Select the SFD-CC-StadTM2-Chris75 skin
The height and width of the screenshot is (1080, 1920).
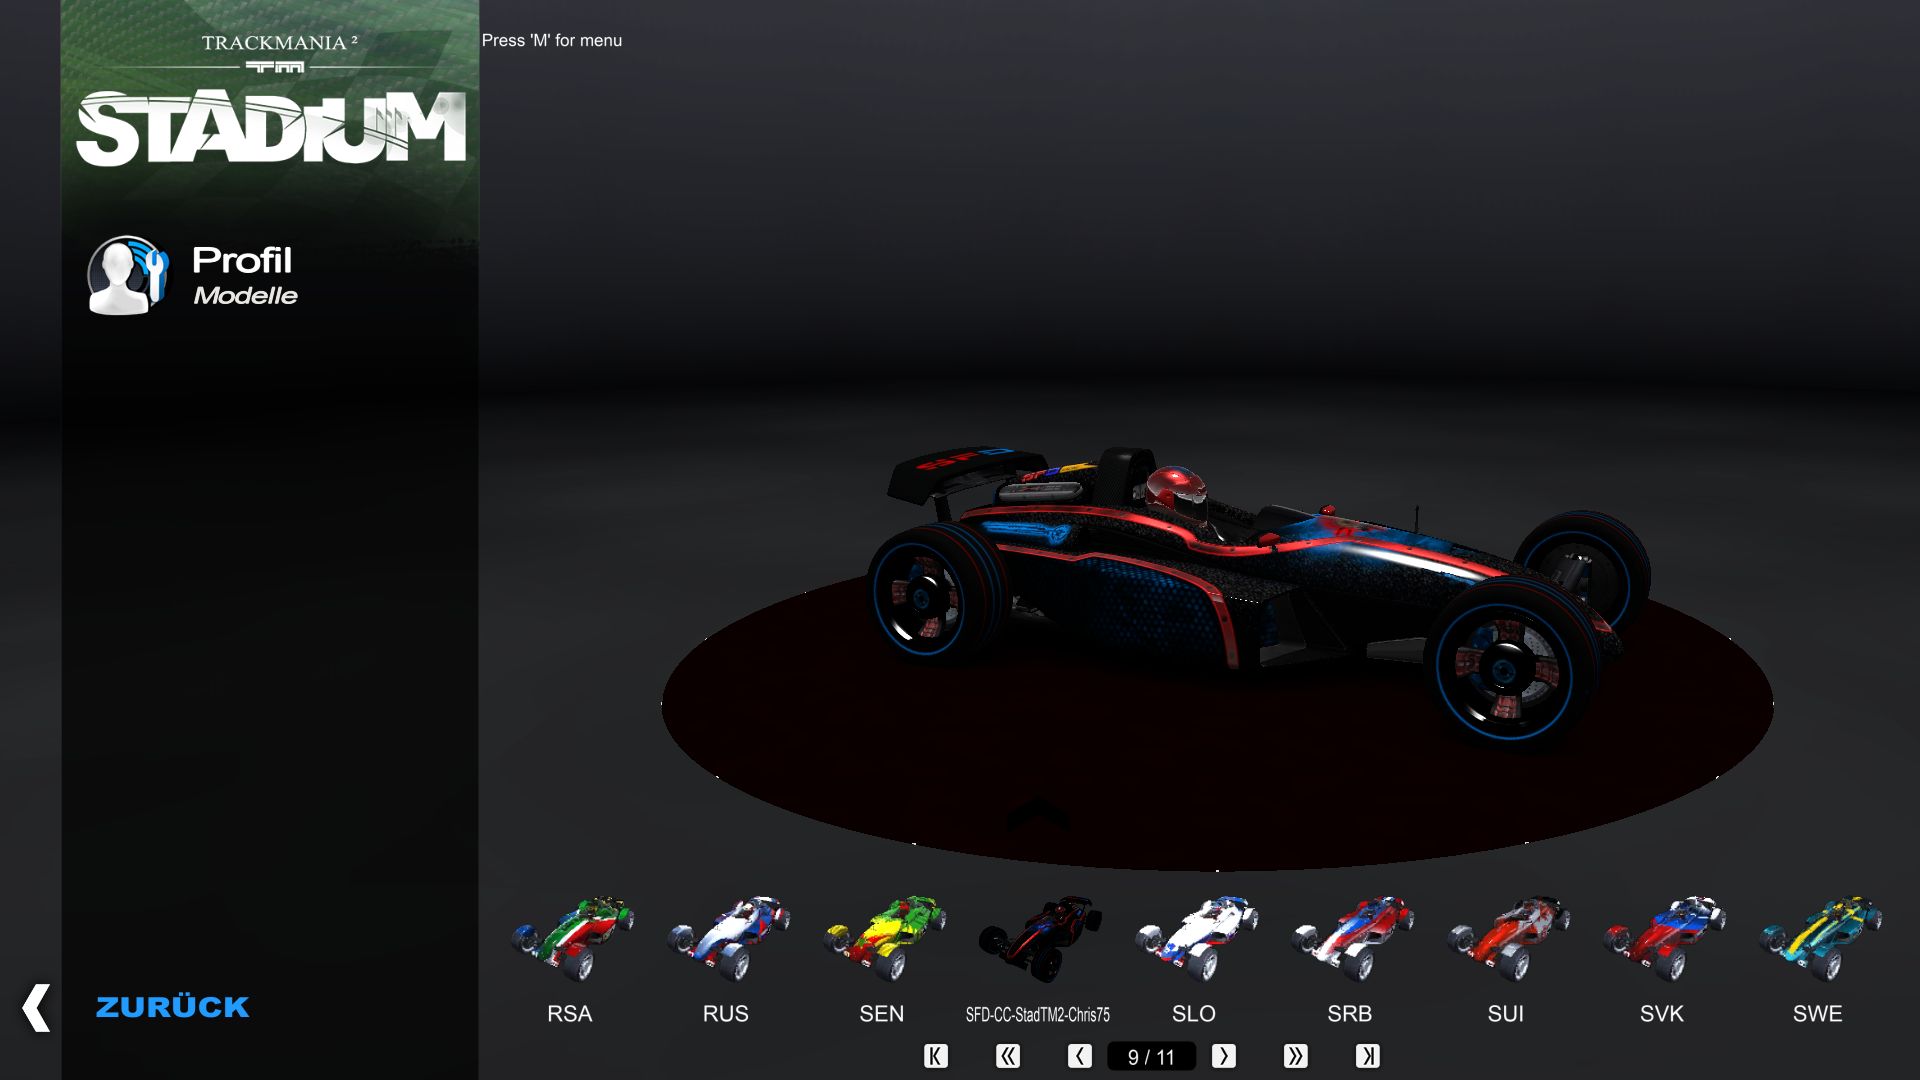1038,940
